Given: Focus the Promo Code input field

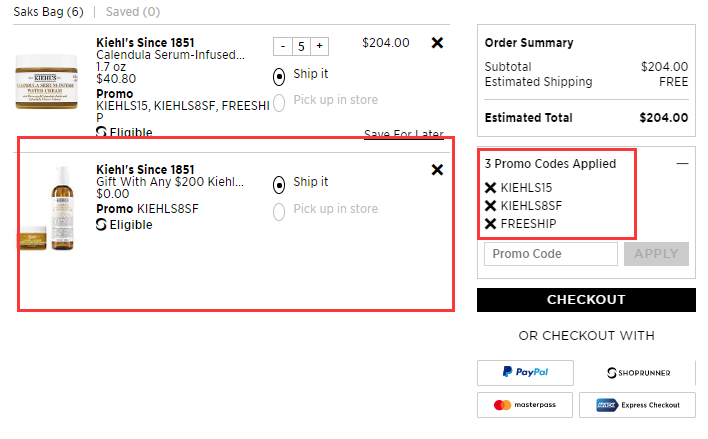Looking at the screenshot, I should 551,254.
